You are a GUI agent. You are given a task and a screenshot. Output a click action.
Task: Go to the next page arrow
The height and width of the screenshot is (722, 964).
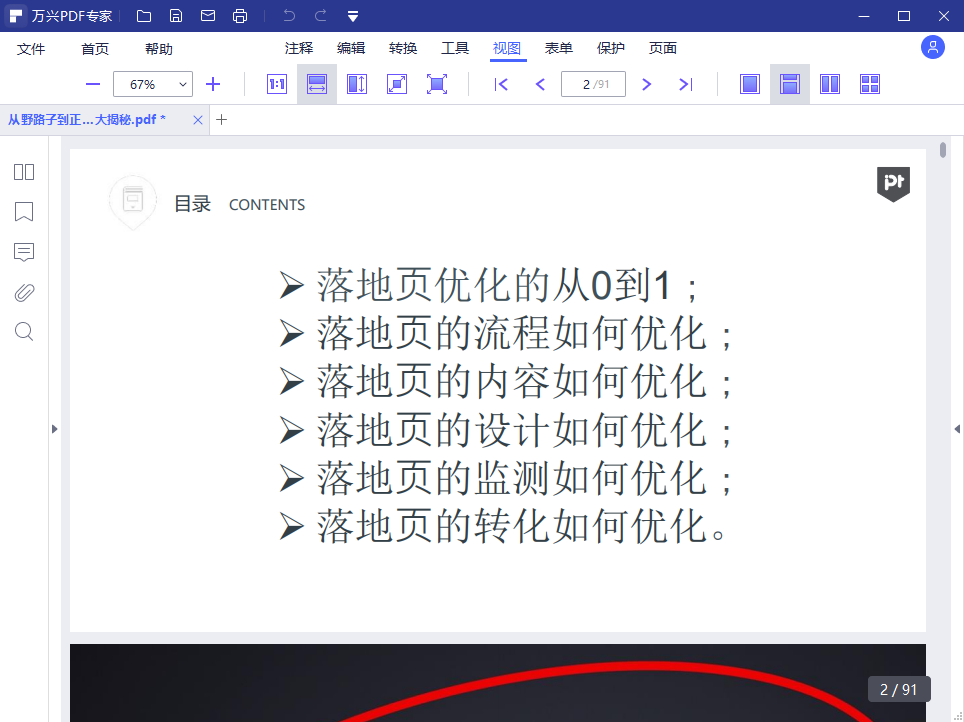pyautogui.click(x=646, y=85)
